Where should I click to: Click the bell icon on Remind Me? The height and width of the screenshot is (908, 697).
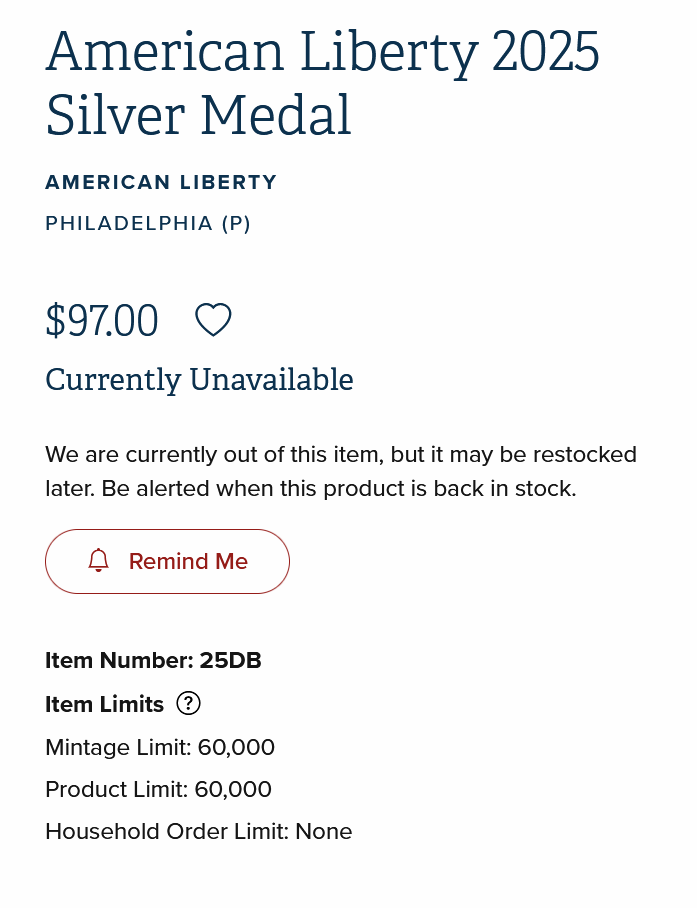point(98,561)
